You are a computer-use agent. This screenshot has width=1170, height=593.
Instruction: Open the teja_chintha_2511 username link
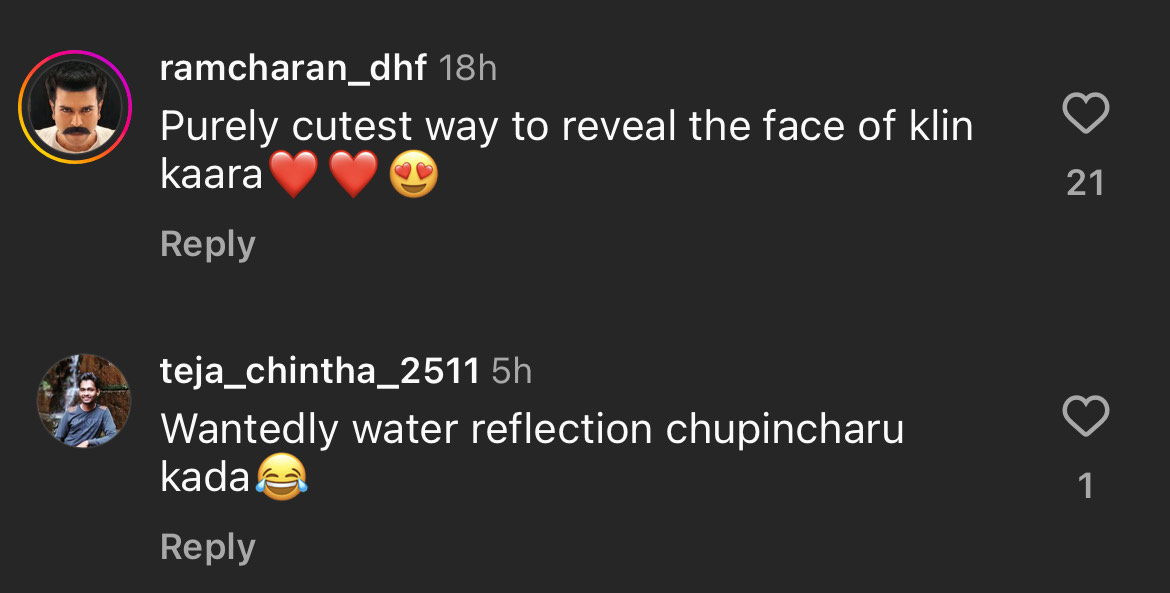319,372
